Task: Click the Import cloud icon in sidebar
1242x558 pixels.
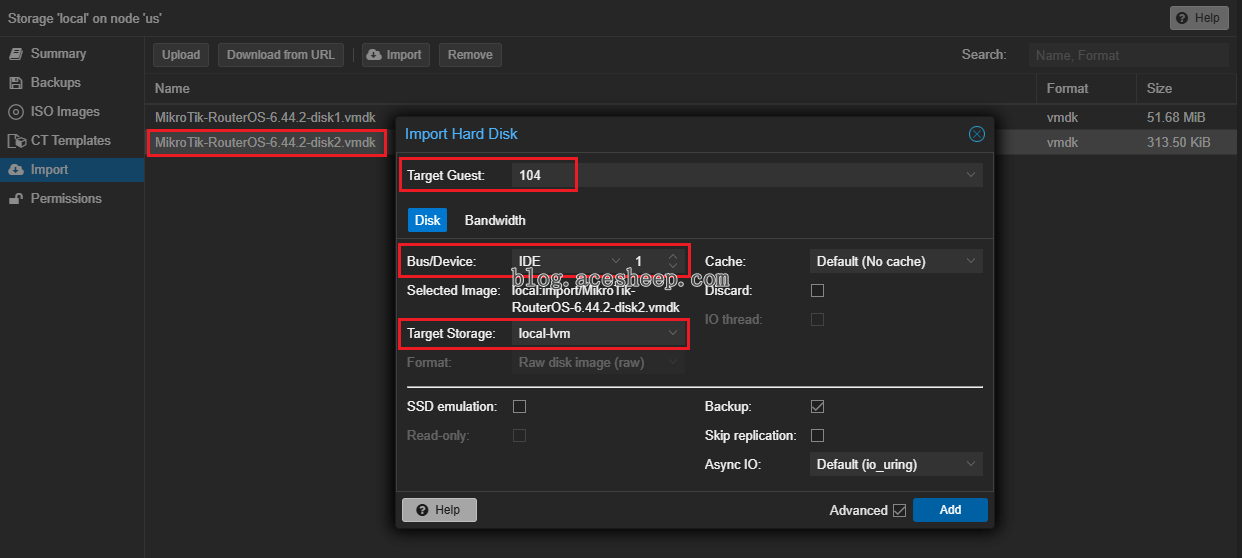Action: [x=16, y=169]
